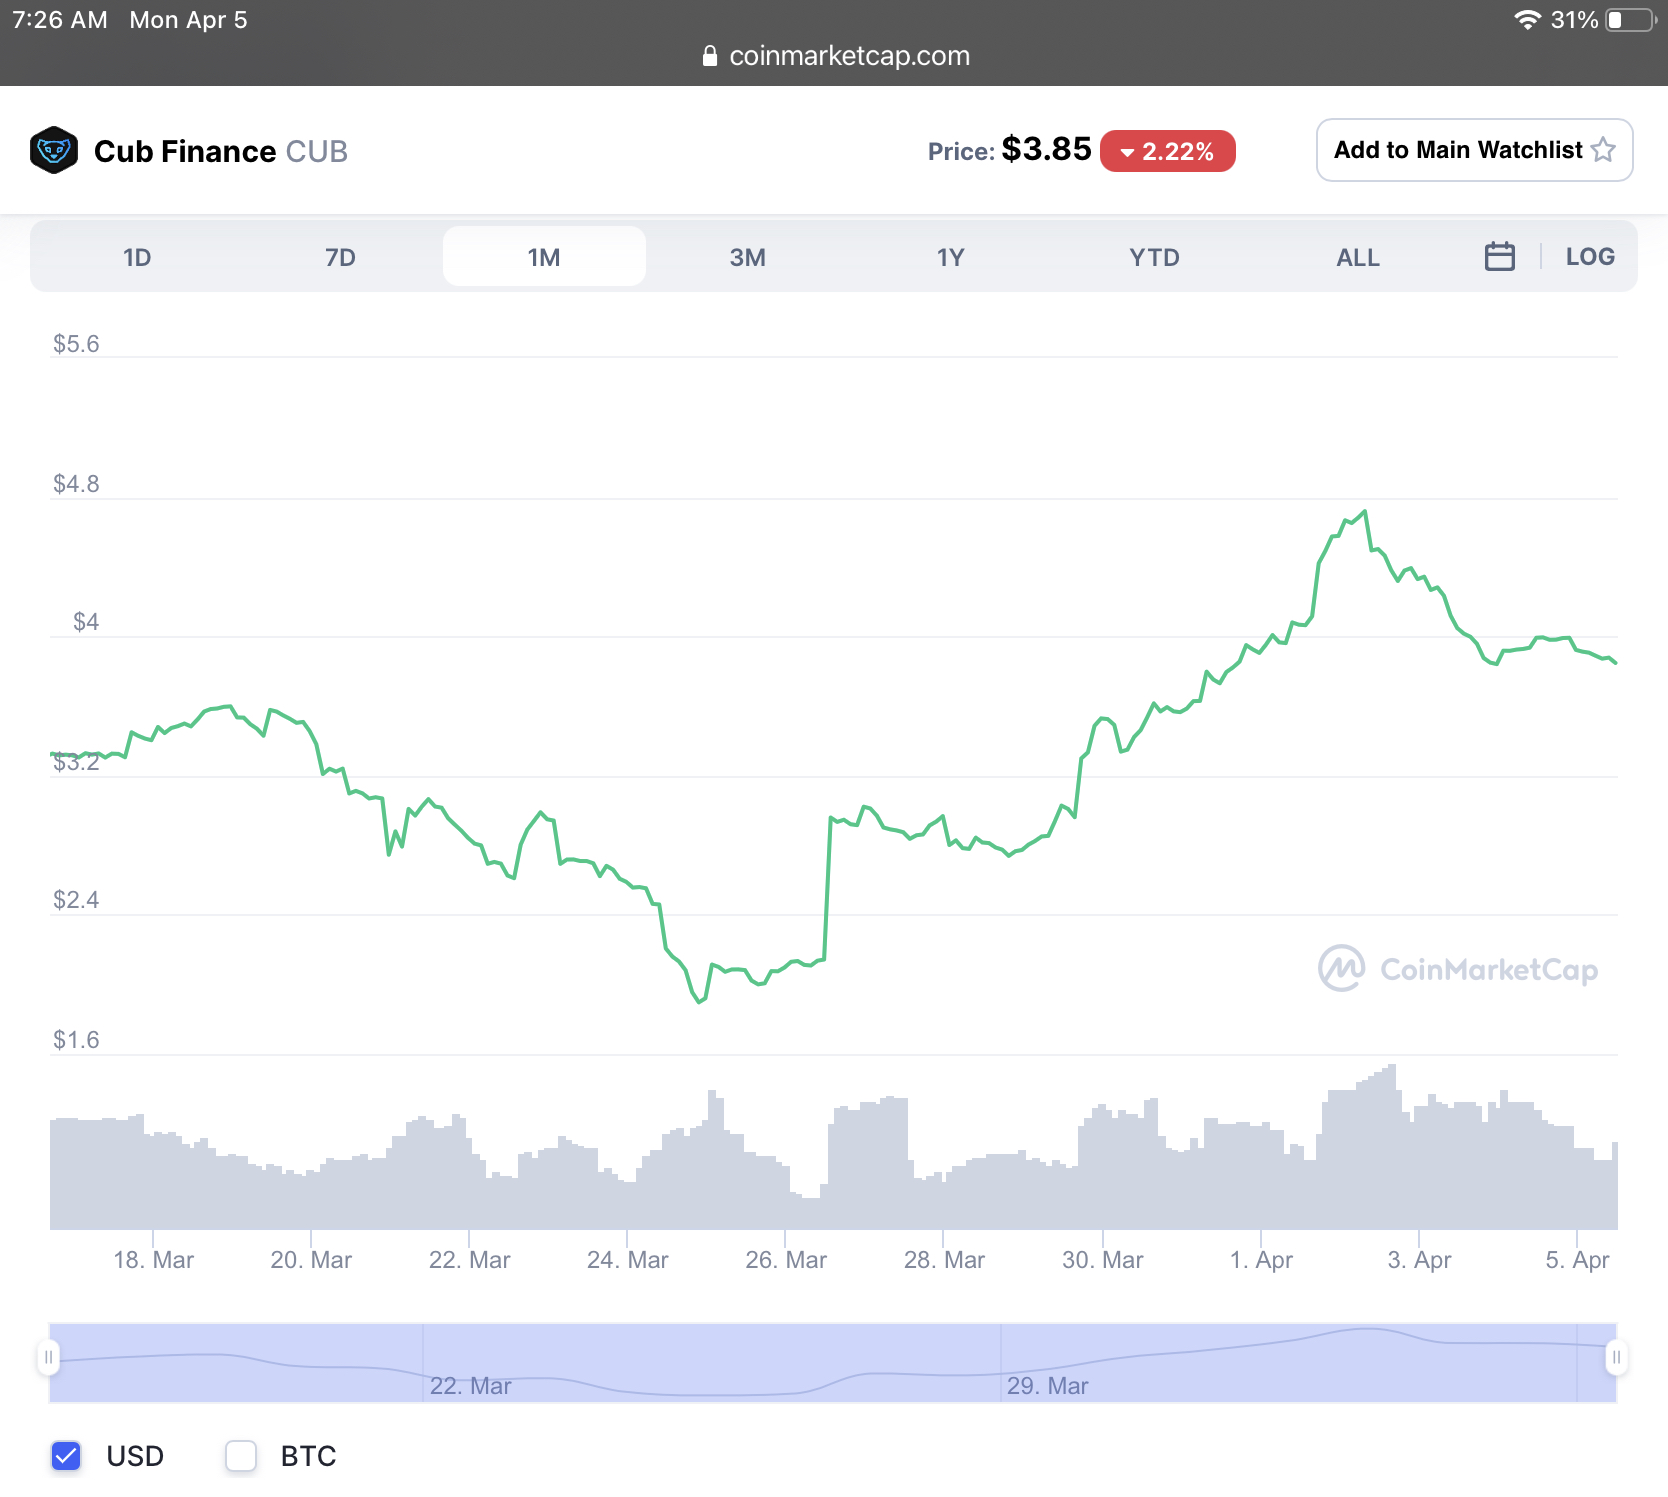Tap the 7:26 AM clock in status bar

click(x=60, y=20)
